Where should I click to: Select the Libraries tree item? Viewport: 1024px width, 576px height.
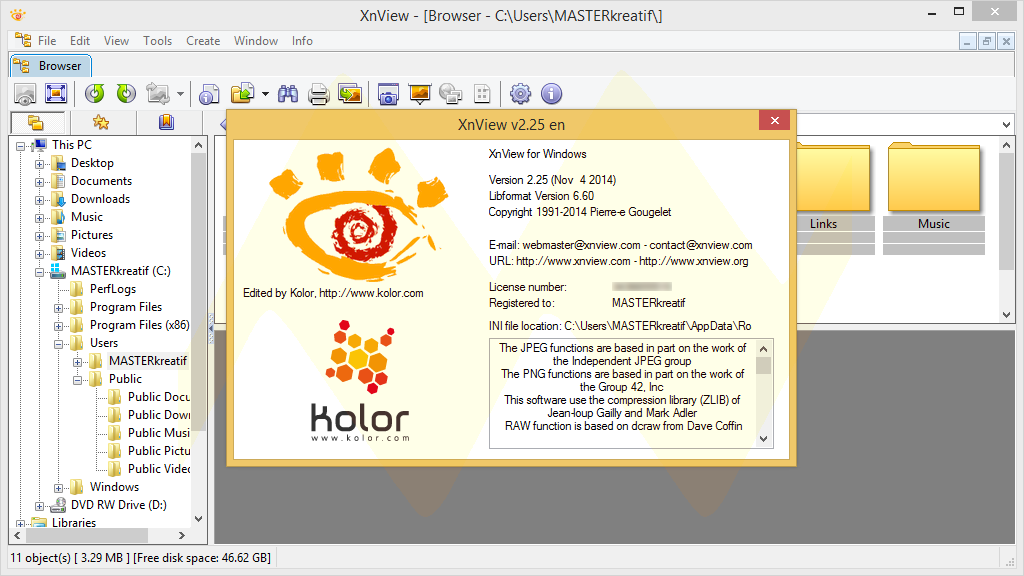pyautogui.click(x=74, y=522)
